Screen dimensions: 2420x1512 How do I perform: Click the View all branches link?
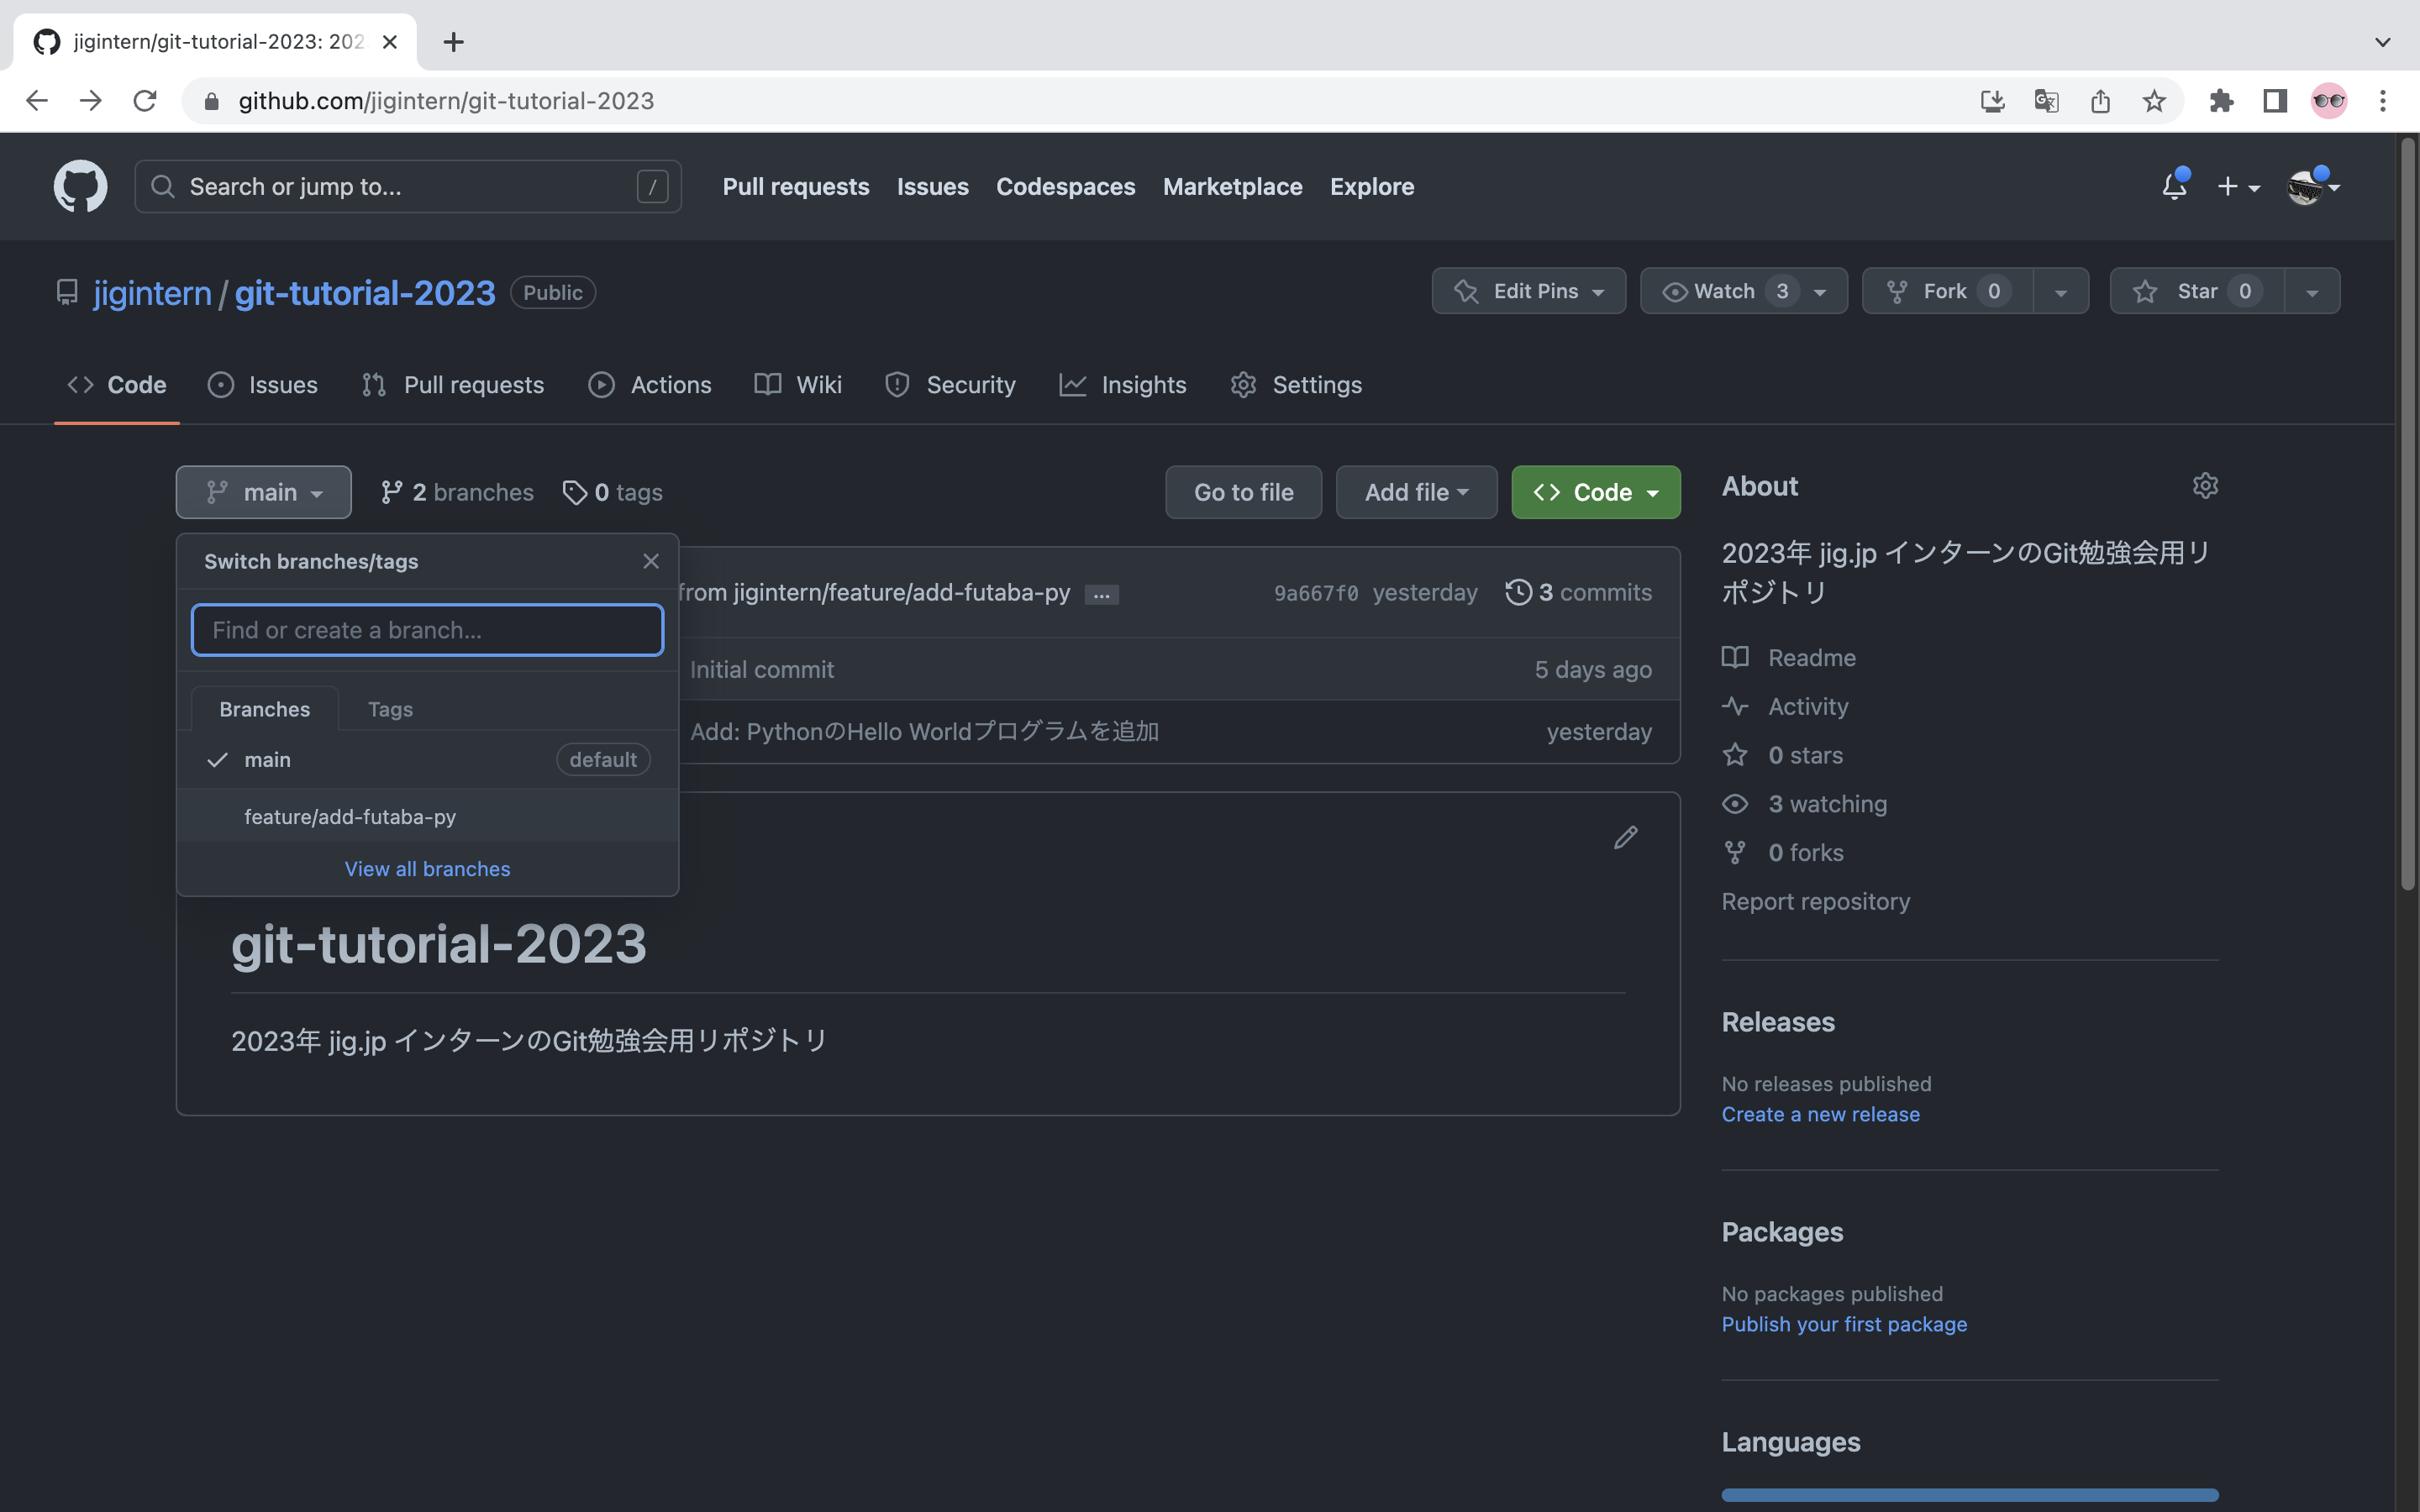[427, 868]
